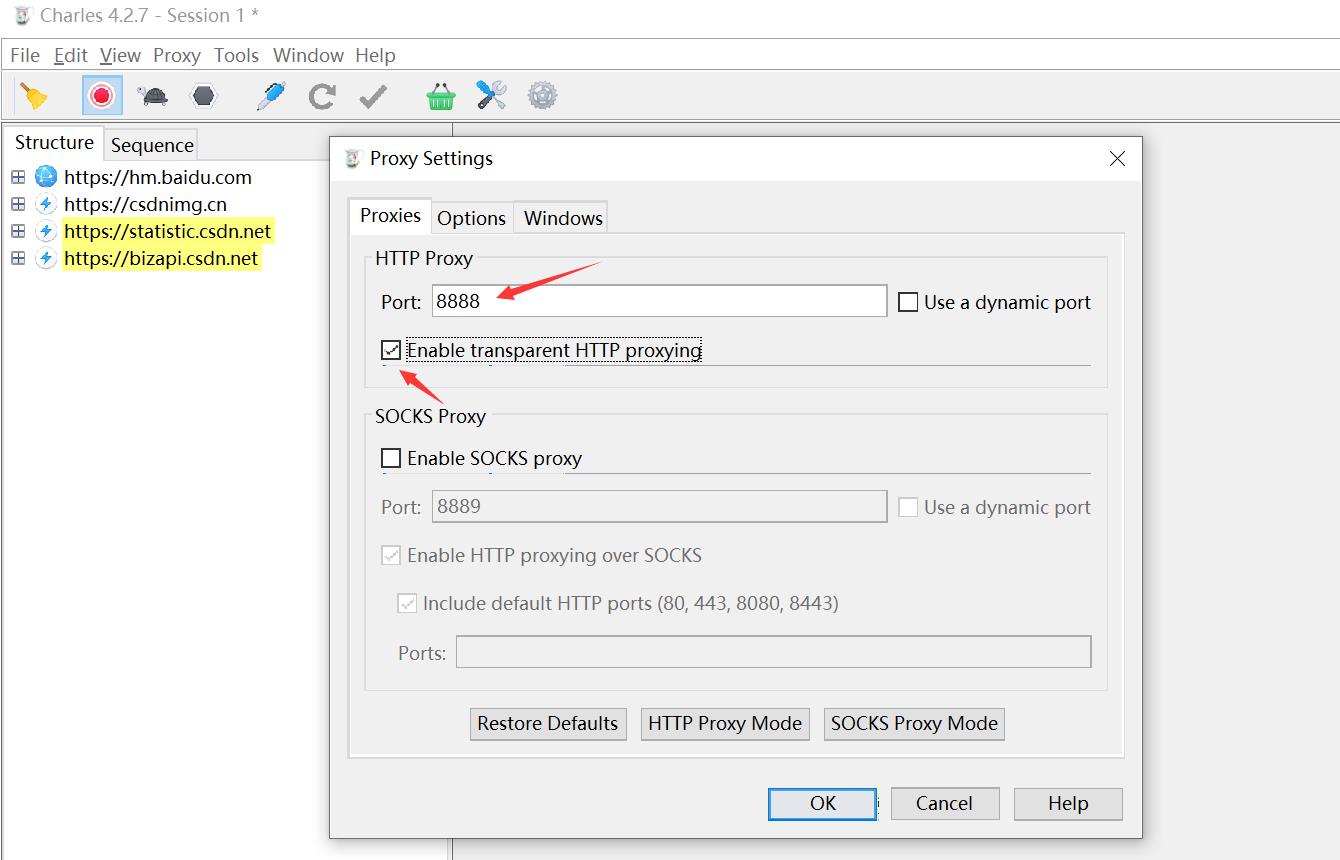Viewport: 1340px width, 860px height.
Task: Select the Proxies tab
Action: (x=390, y=215)
